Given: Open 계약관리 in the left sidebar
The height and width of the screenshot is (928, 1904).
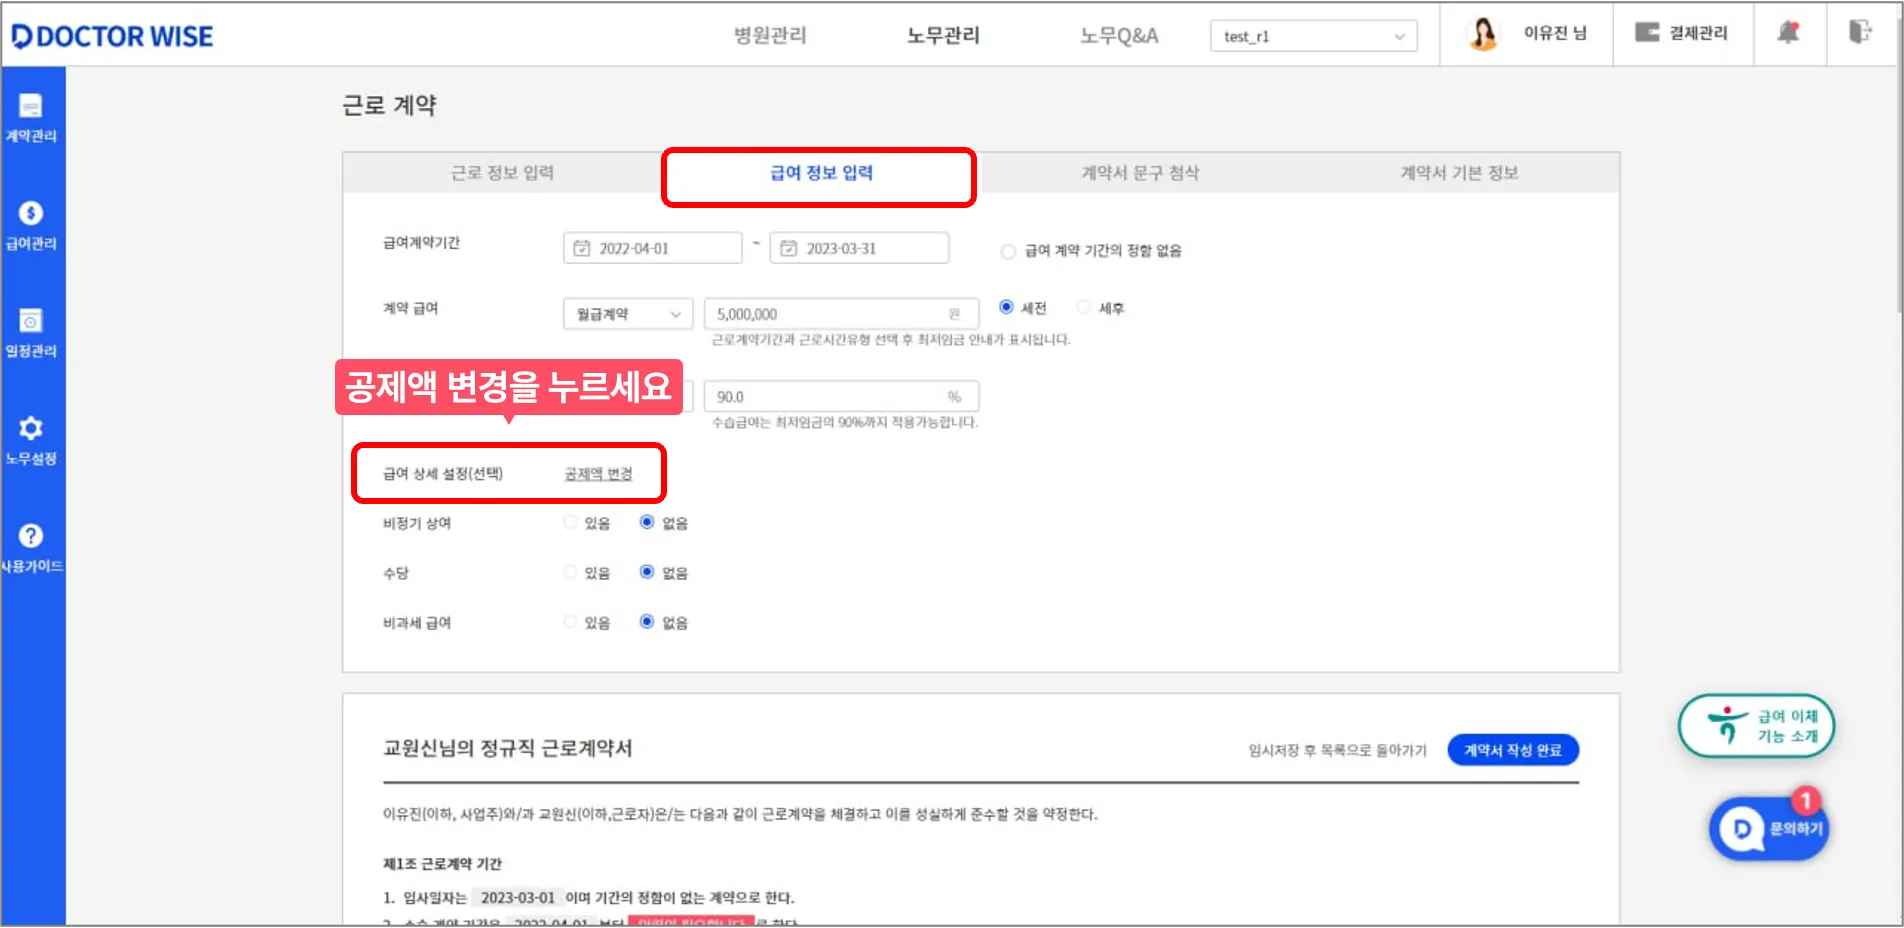Looking at the screenshot, I should coord(31,117).
